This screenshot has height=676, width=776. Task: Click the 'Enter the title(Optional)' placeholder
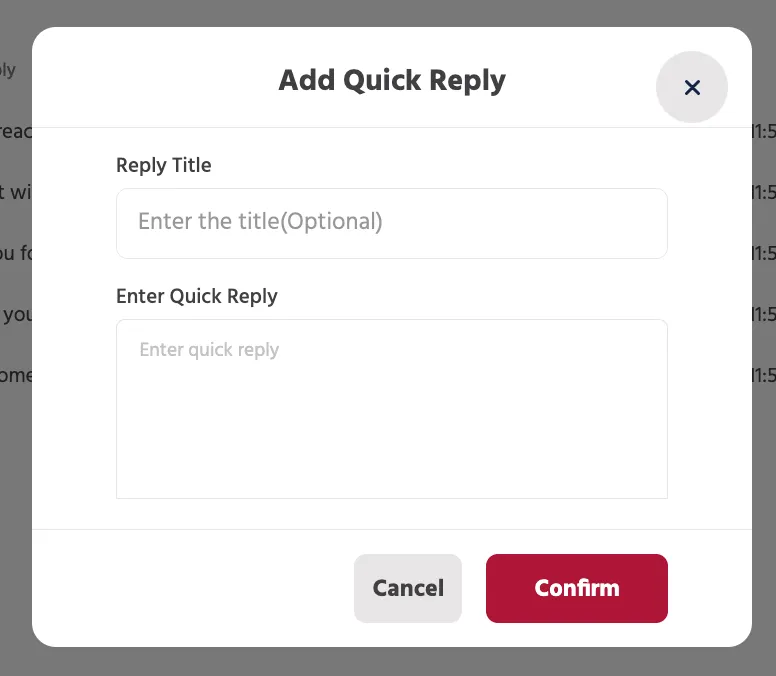click(260, 221)
